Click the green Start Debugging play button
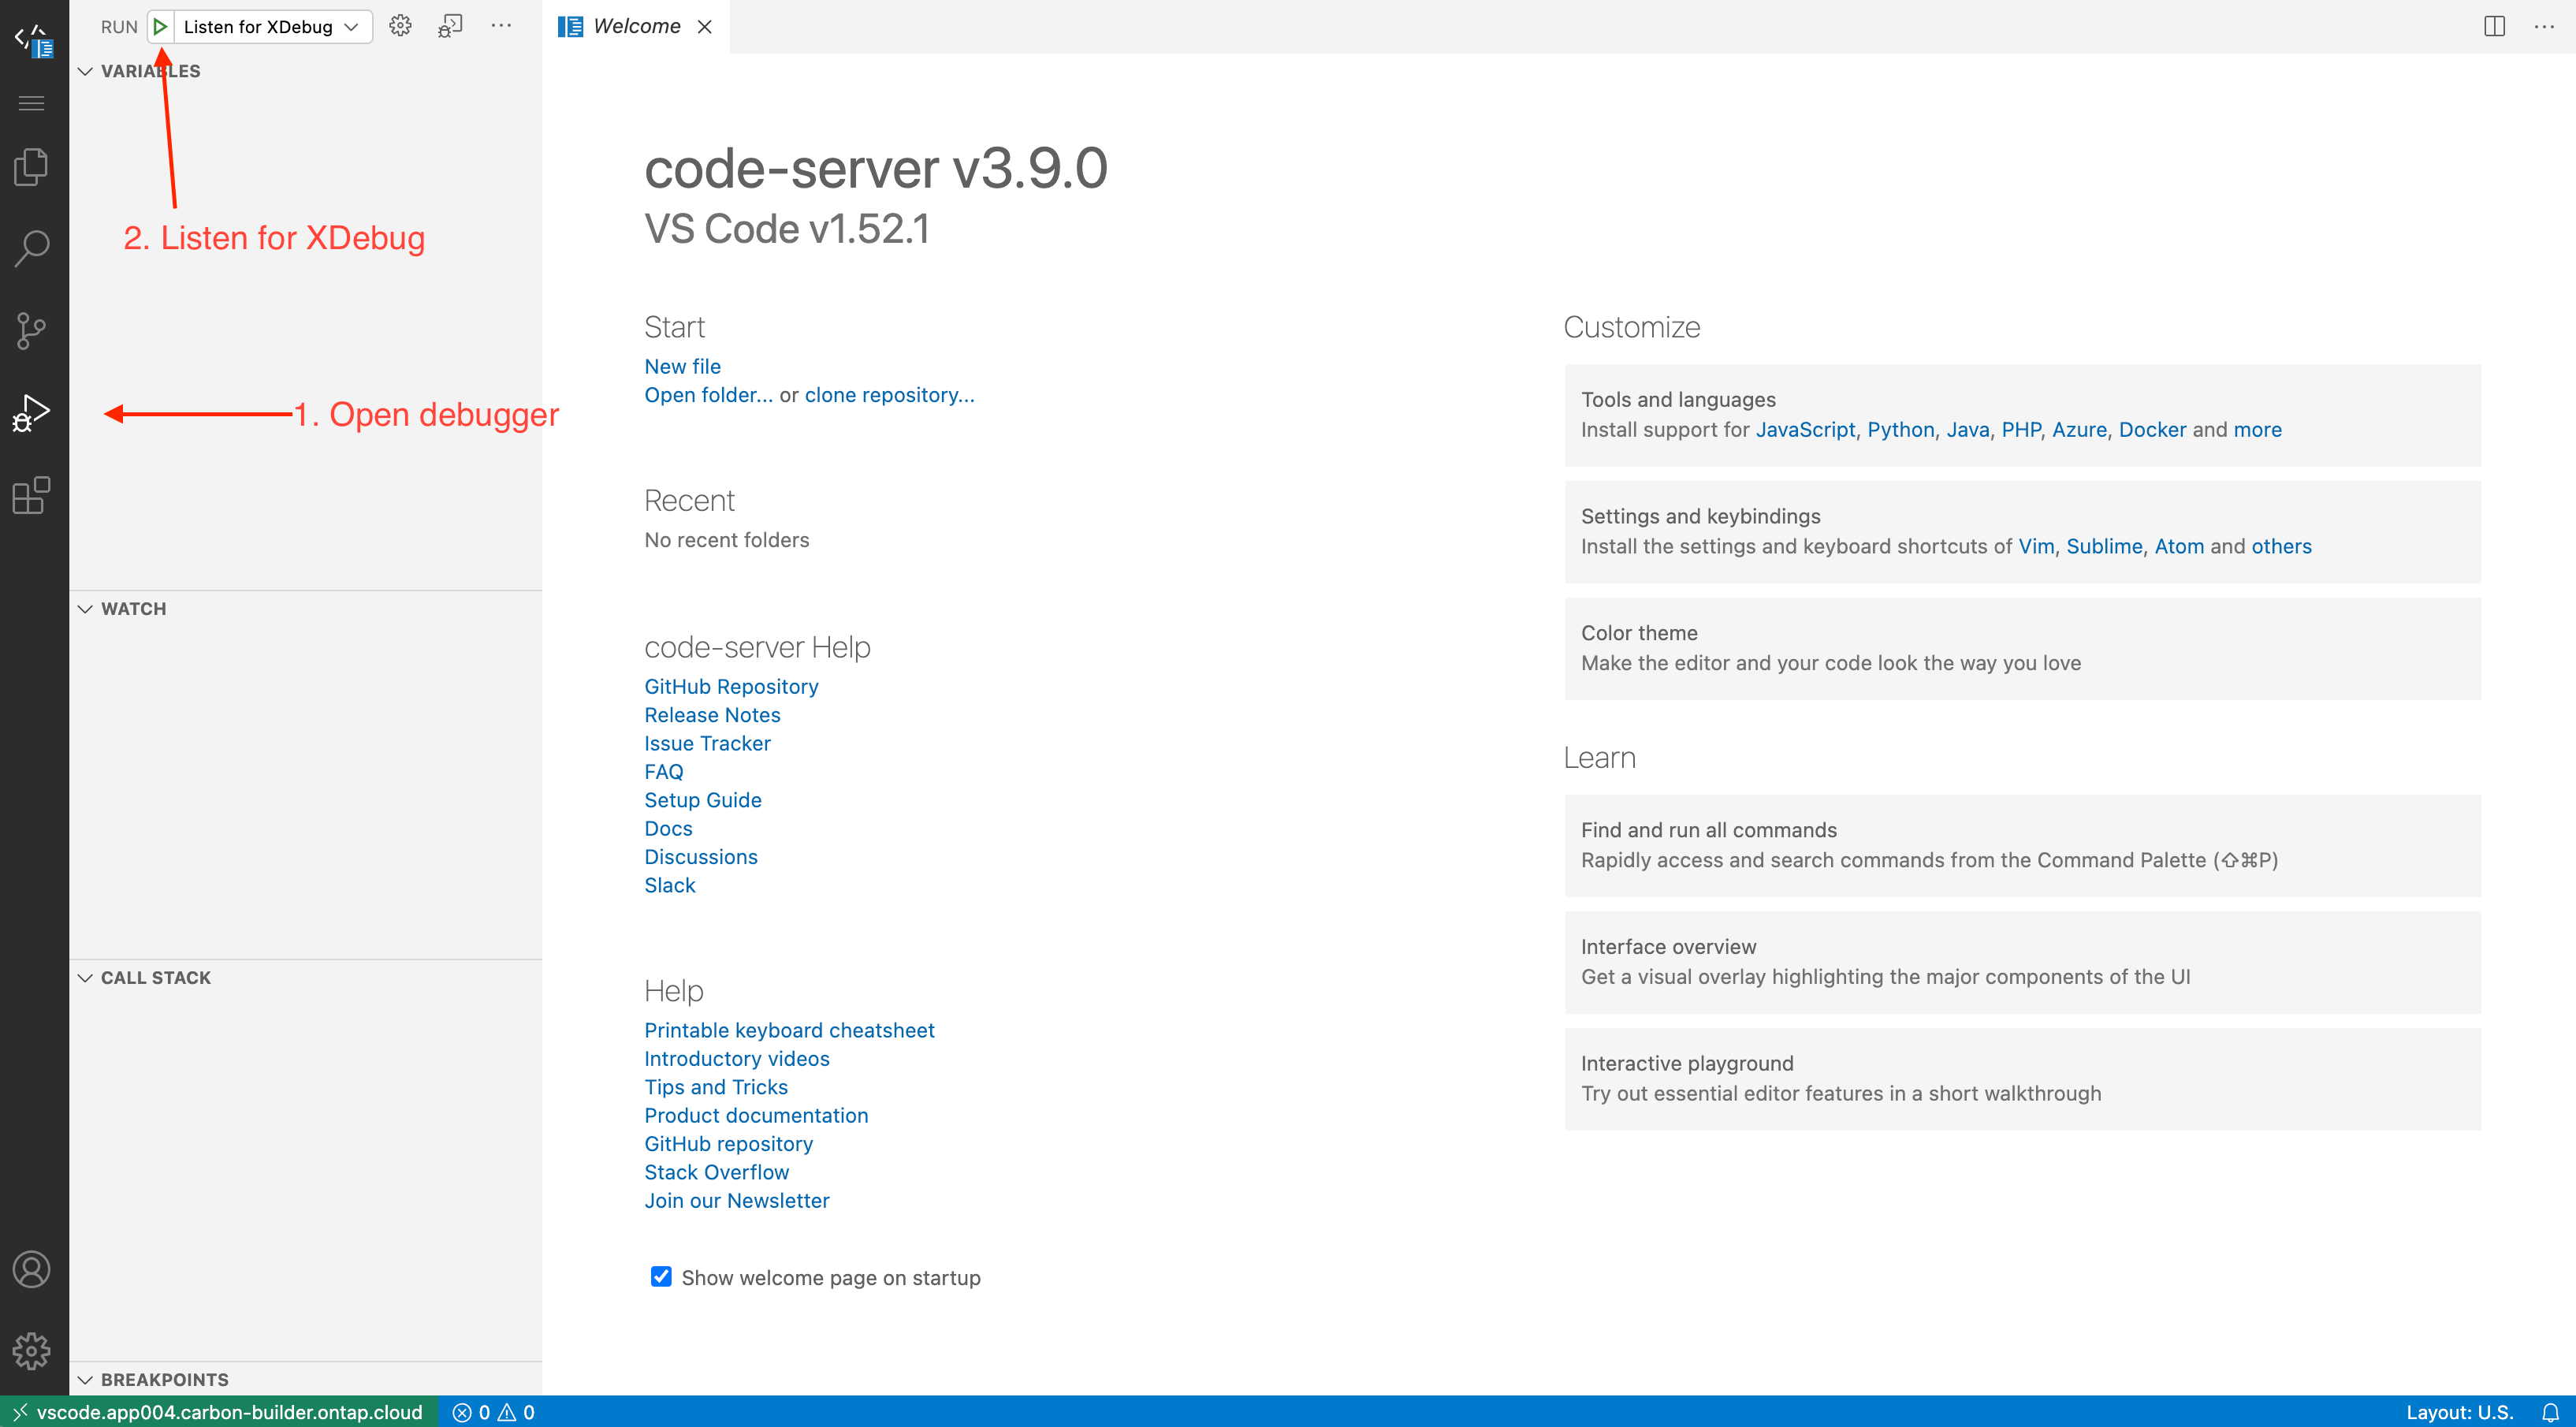Viewport: 2576px width, 1427px height. point(160,27)
